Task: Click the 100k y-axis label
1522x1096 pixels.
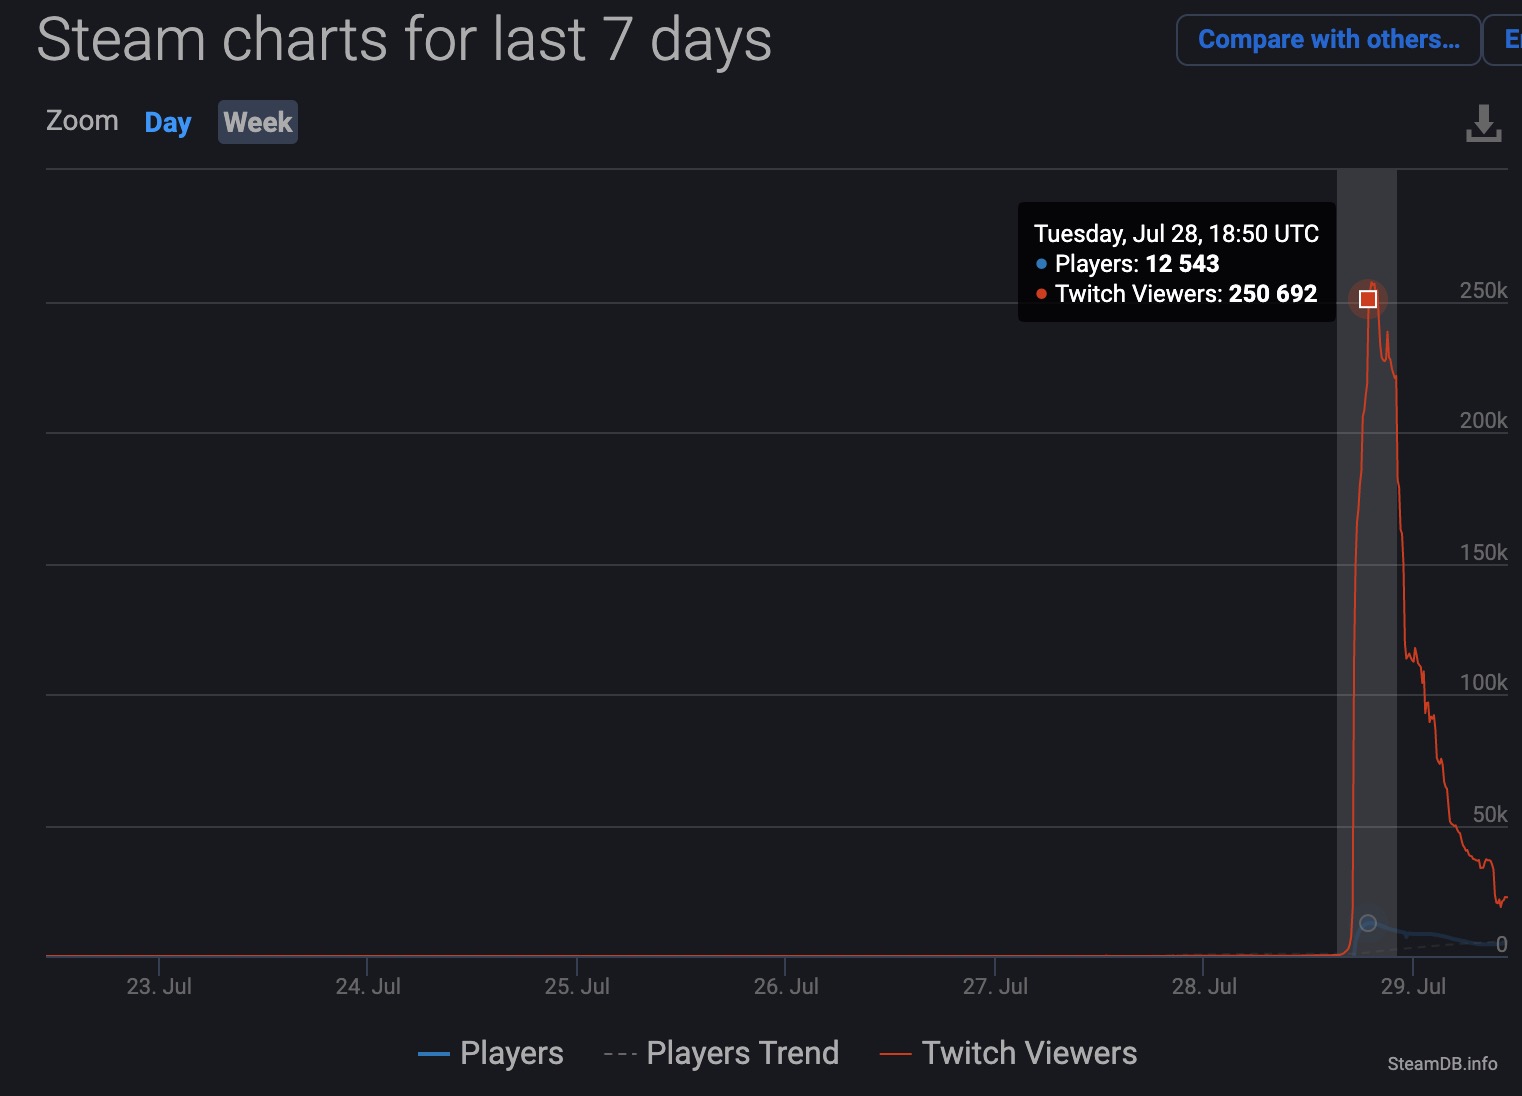Action: (x=1483, y=682)
